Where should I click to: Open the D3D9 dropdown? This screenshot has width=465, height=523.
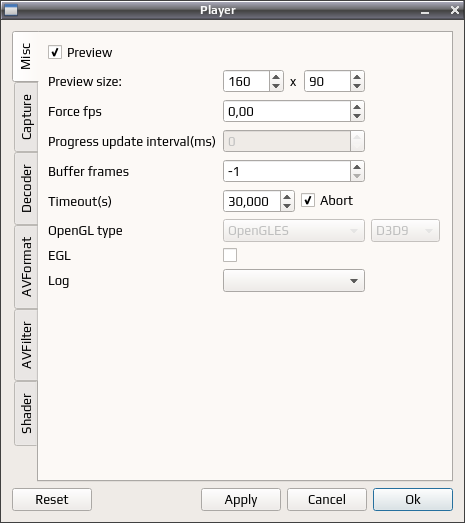(405, 230)
